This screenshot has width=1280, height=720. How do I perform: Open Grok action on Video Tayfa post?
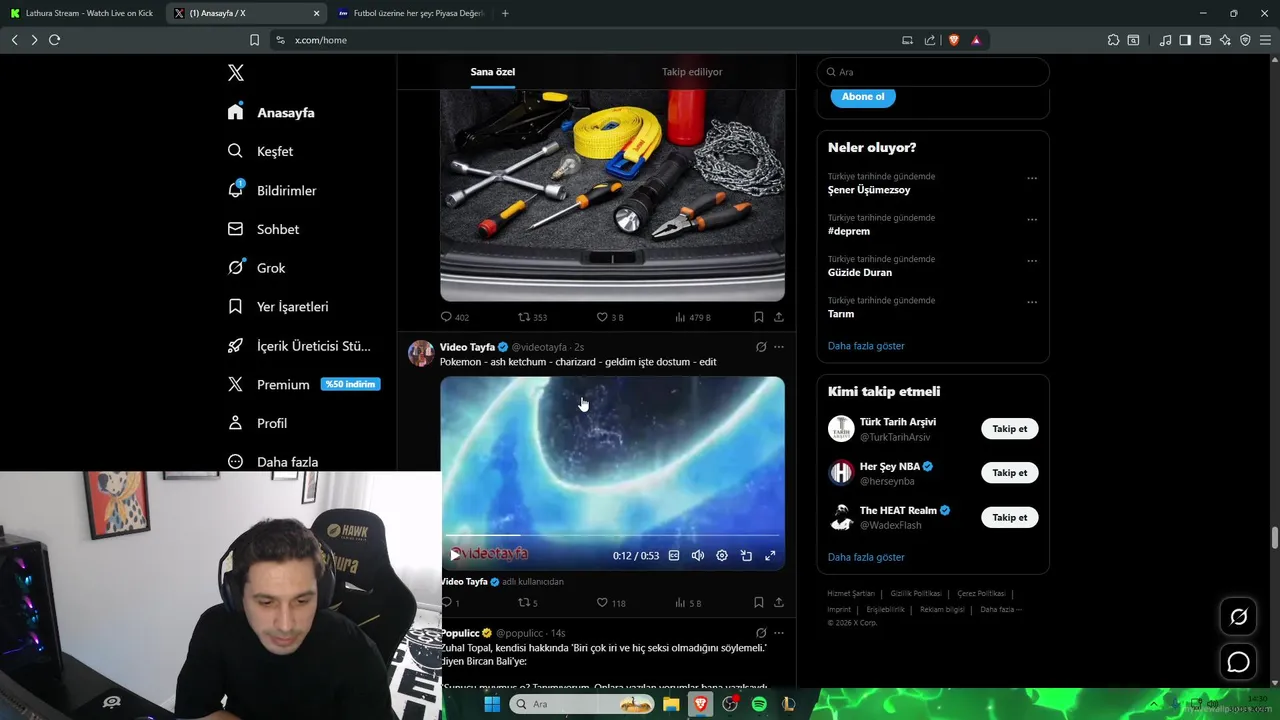pyautogui.click(x=761, y=347)
